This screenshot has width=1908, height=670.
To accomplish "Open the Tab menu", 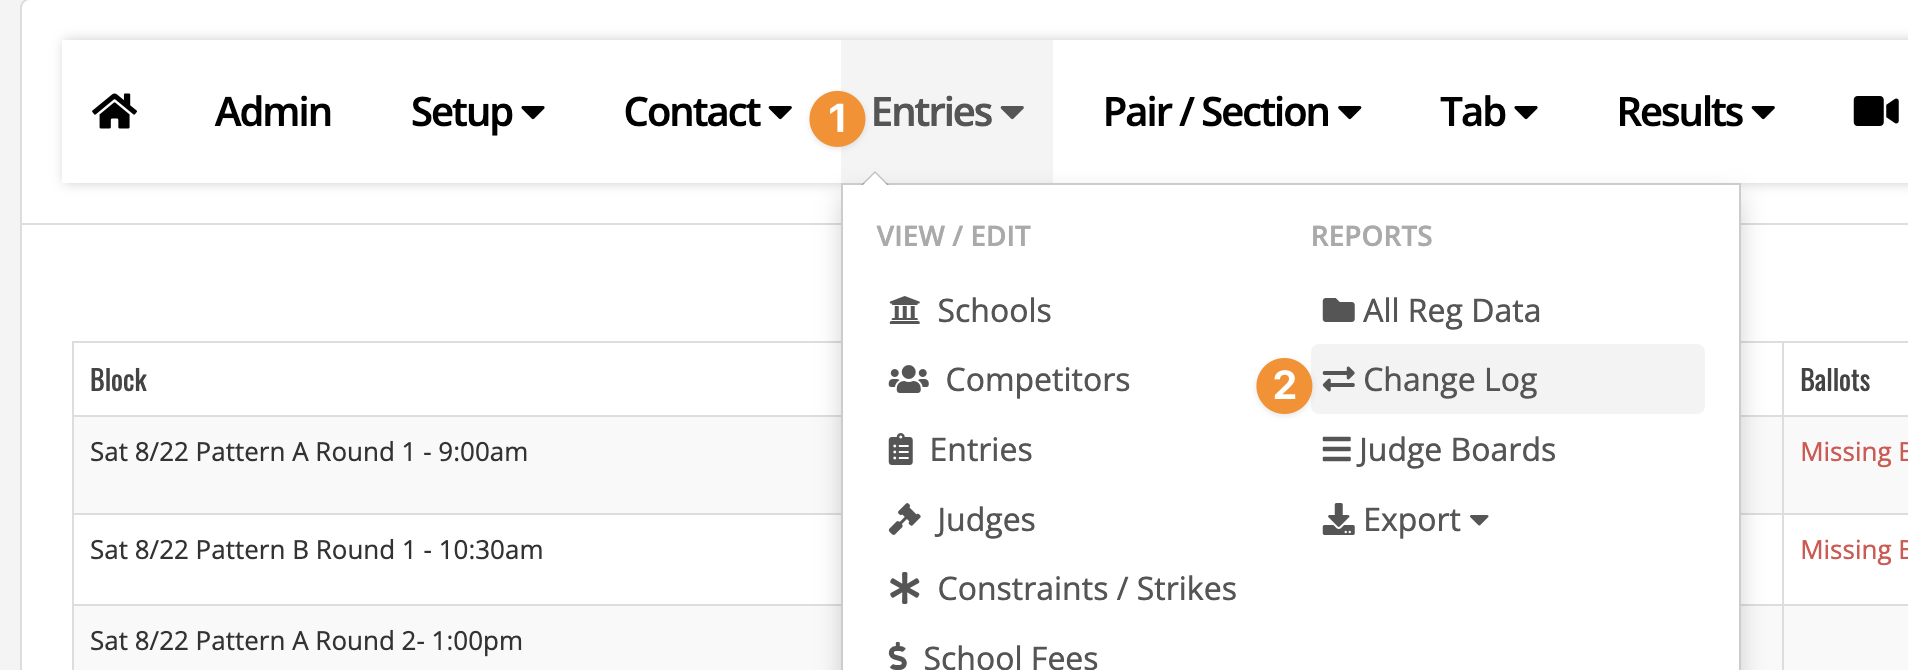I will click(1488, 112).
